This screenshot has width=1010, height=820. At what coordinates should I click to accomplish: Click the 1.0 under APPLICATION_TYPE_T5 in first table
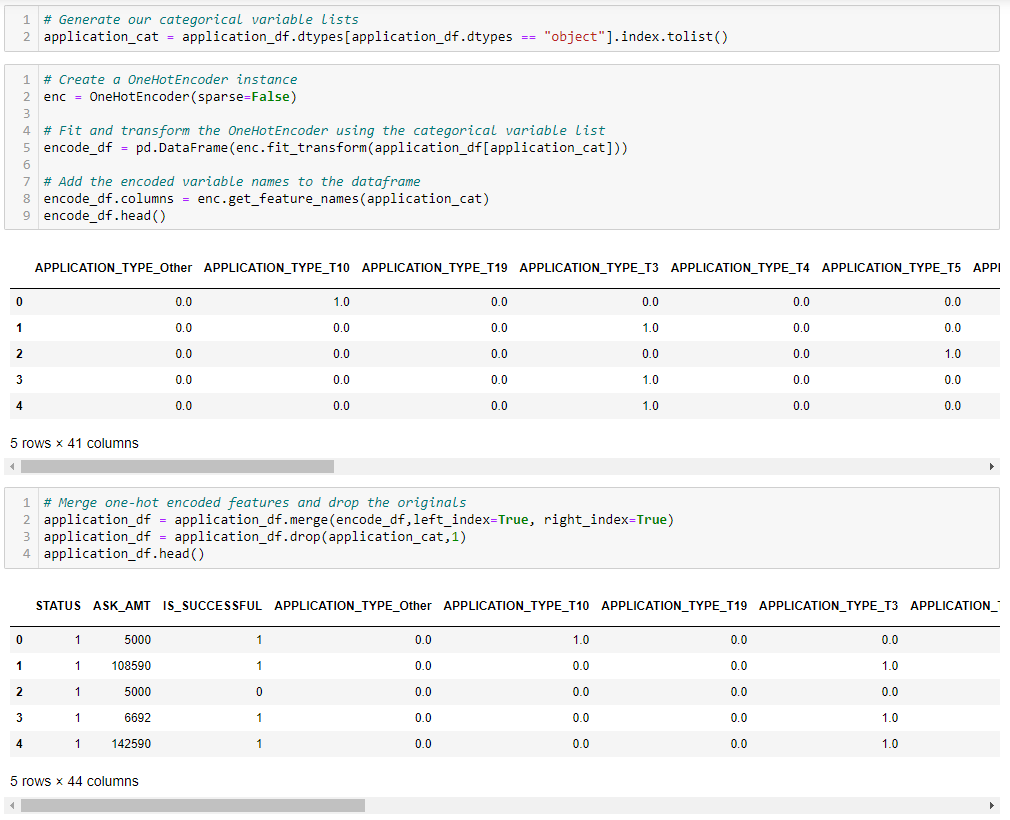click(x=953, y=354)
